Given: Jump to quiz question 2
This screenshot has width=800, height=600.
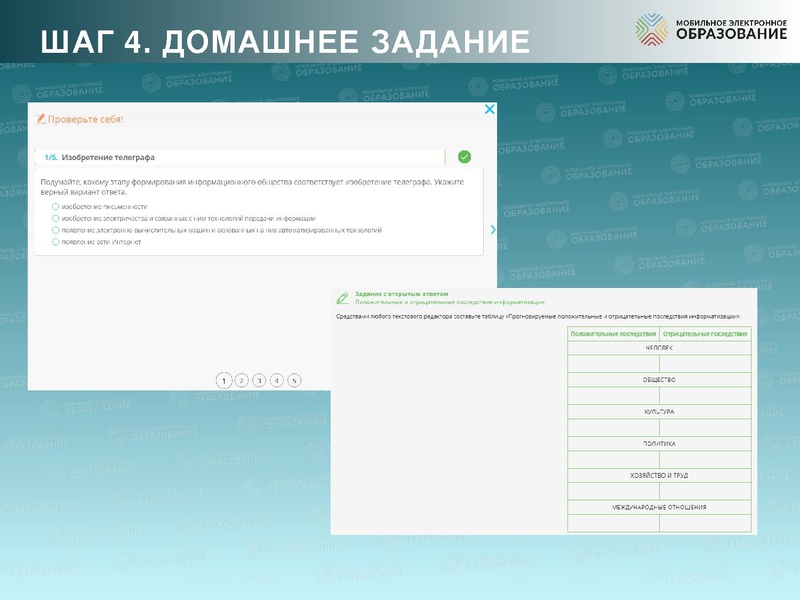Looking at the screenshot, I should (x=241, y=380).
